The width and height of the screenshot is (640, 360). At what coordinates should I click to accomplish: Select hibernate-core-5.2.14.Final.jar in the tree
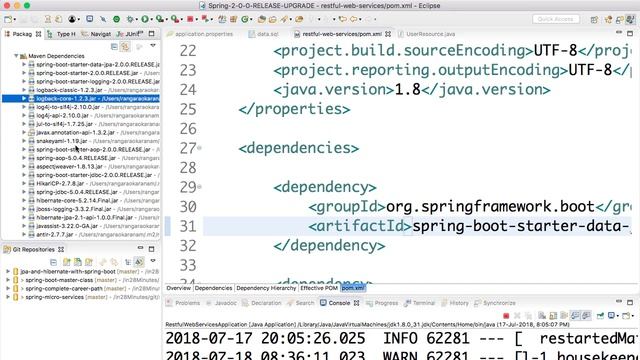click(77, 200)
